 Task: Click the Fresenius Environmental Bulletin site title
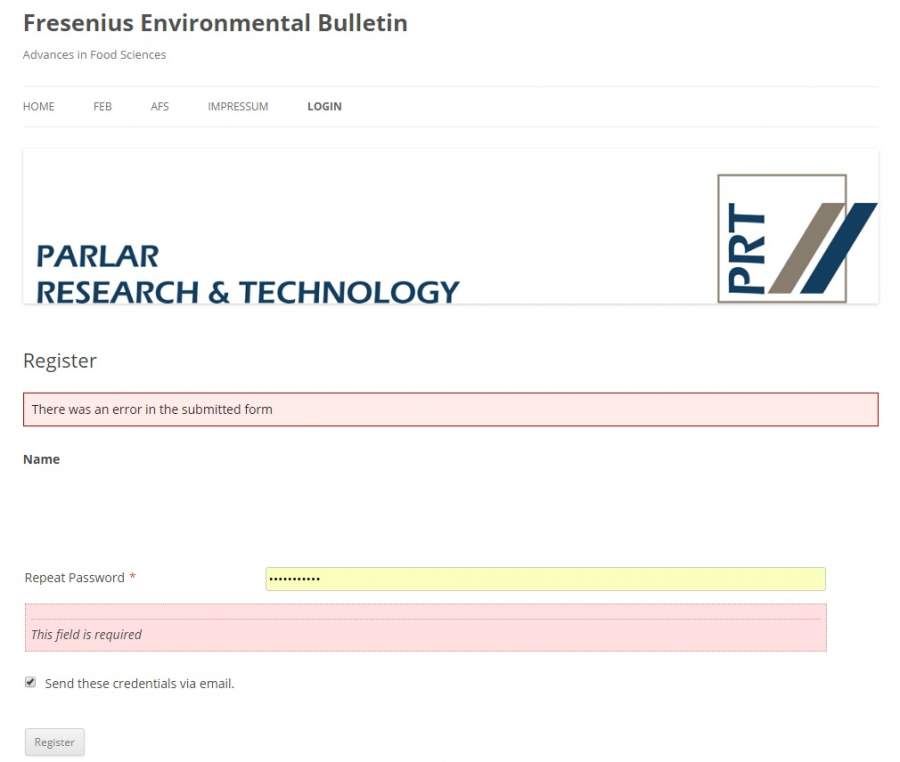tap(215, 23)
